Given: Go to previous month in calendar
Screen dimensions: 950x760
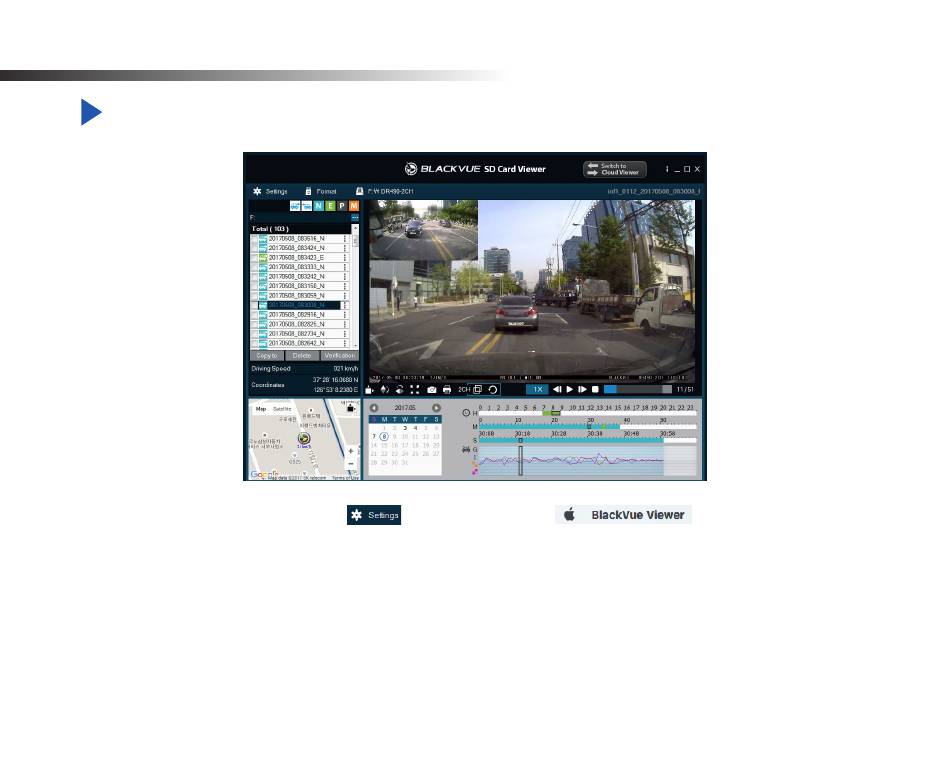Looking at the screenshot, I should (374, 408).
